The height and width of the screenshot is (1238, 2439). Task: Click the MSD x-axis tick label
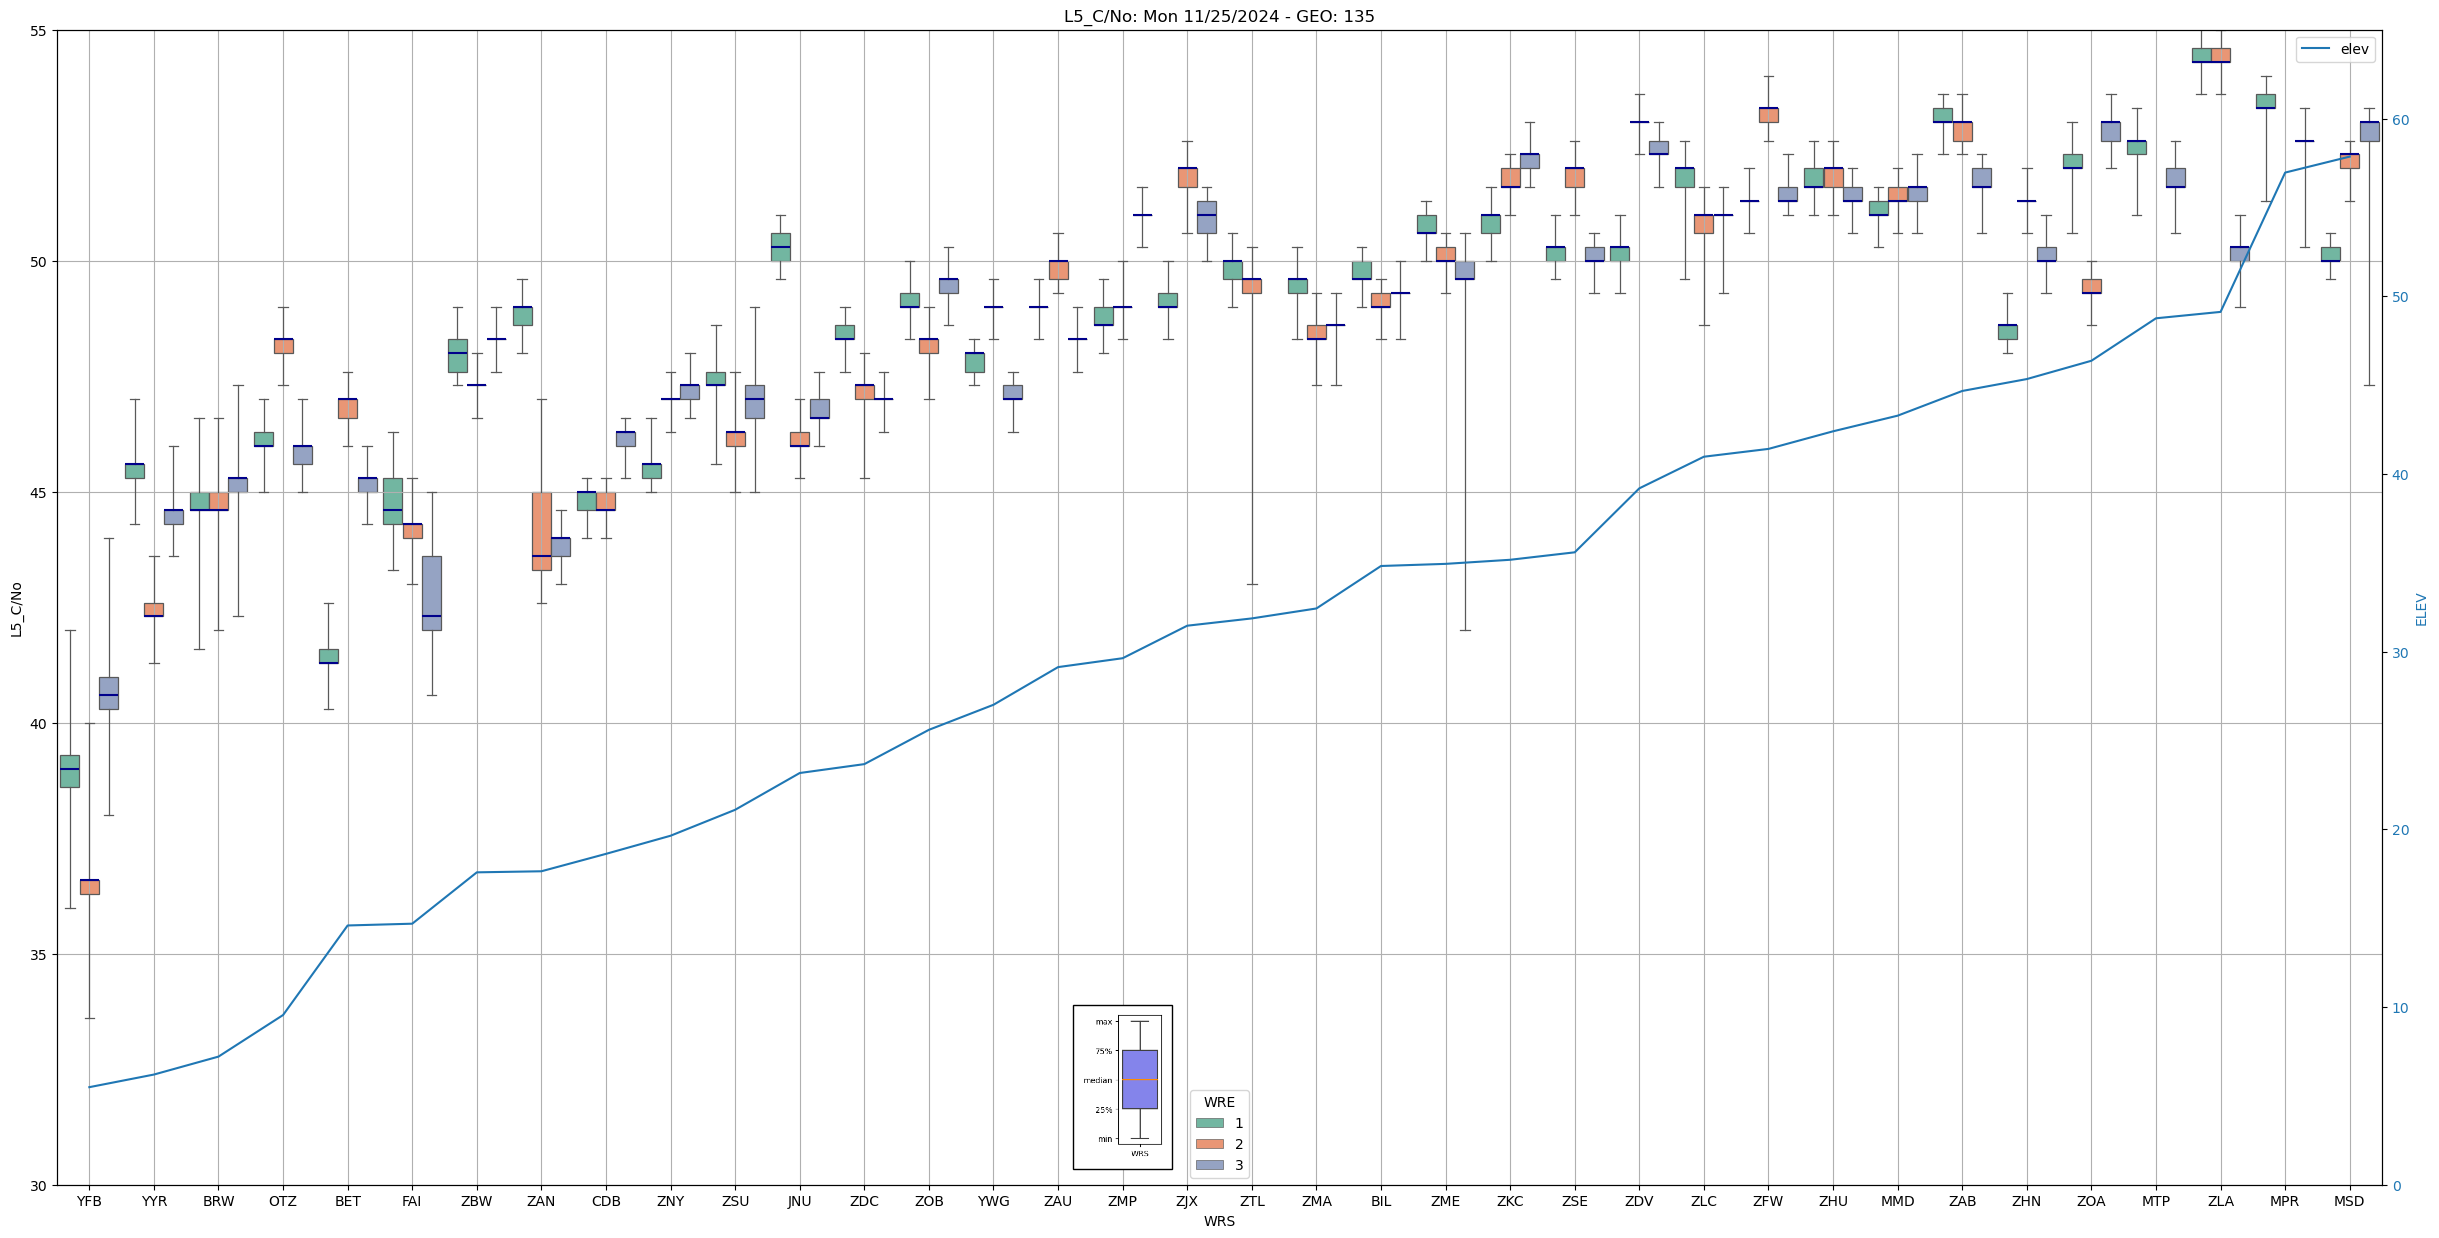tap(2349, 1202)
